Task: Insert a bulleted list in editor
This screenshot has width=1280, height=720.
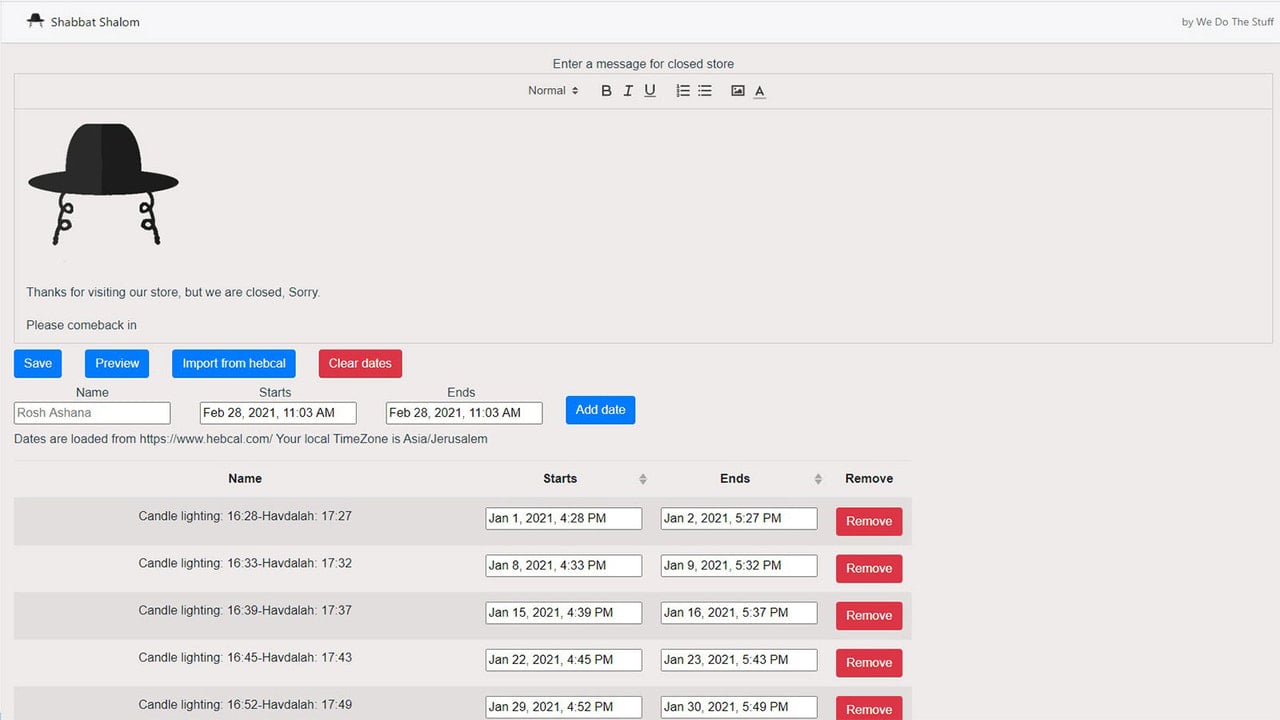Action: (705, 91)
